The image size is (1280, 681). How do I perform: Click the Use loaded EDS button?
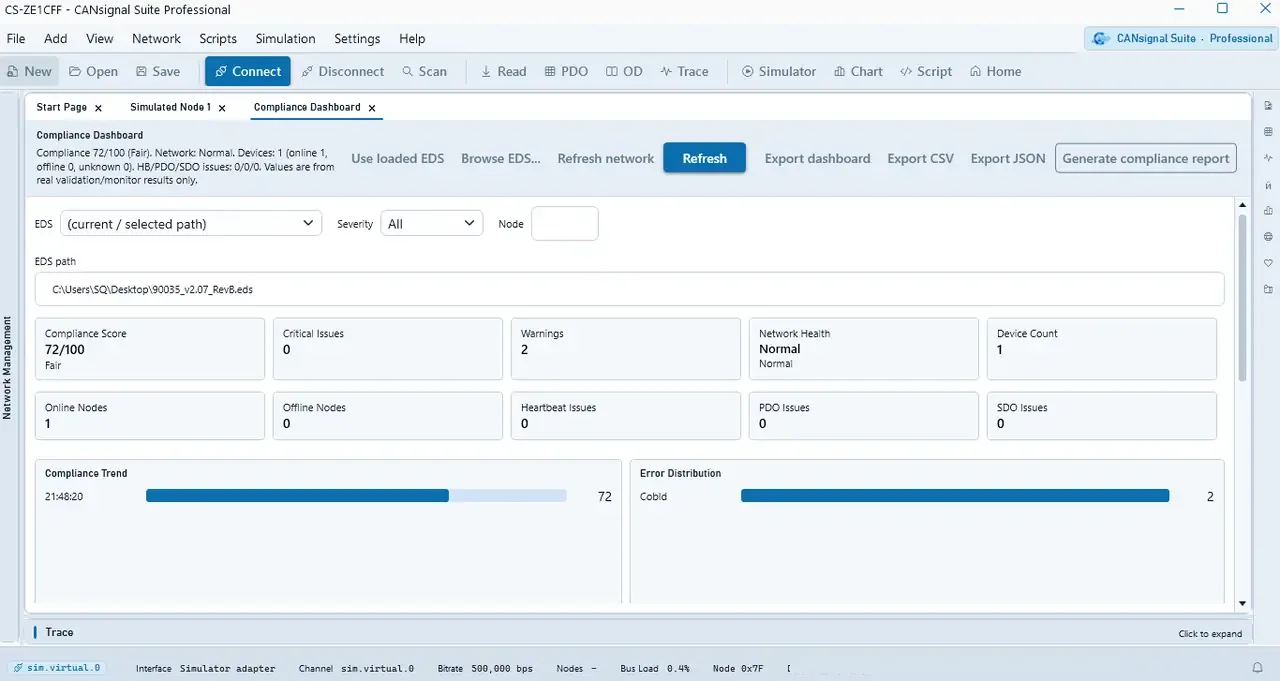398,158
